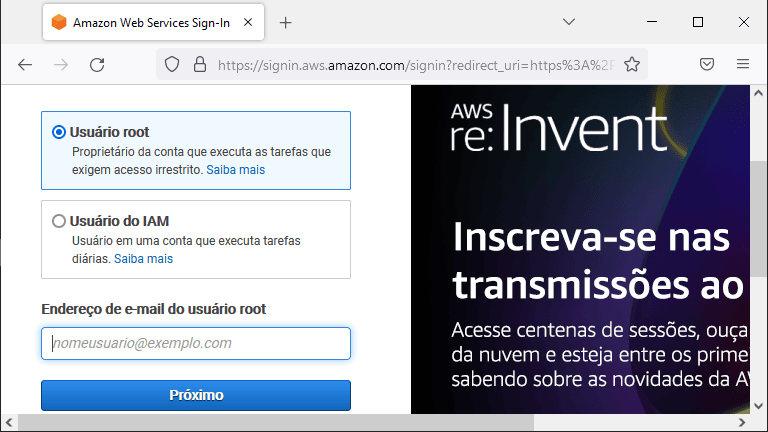
Task: Open the Firefox application menu
Action: (x=743, y=64)
